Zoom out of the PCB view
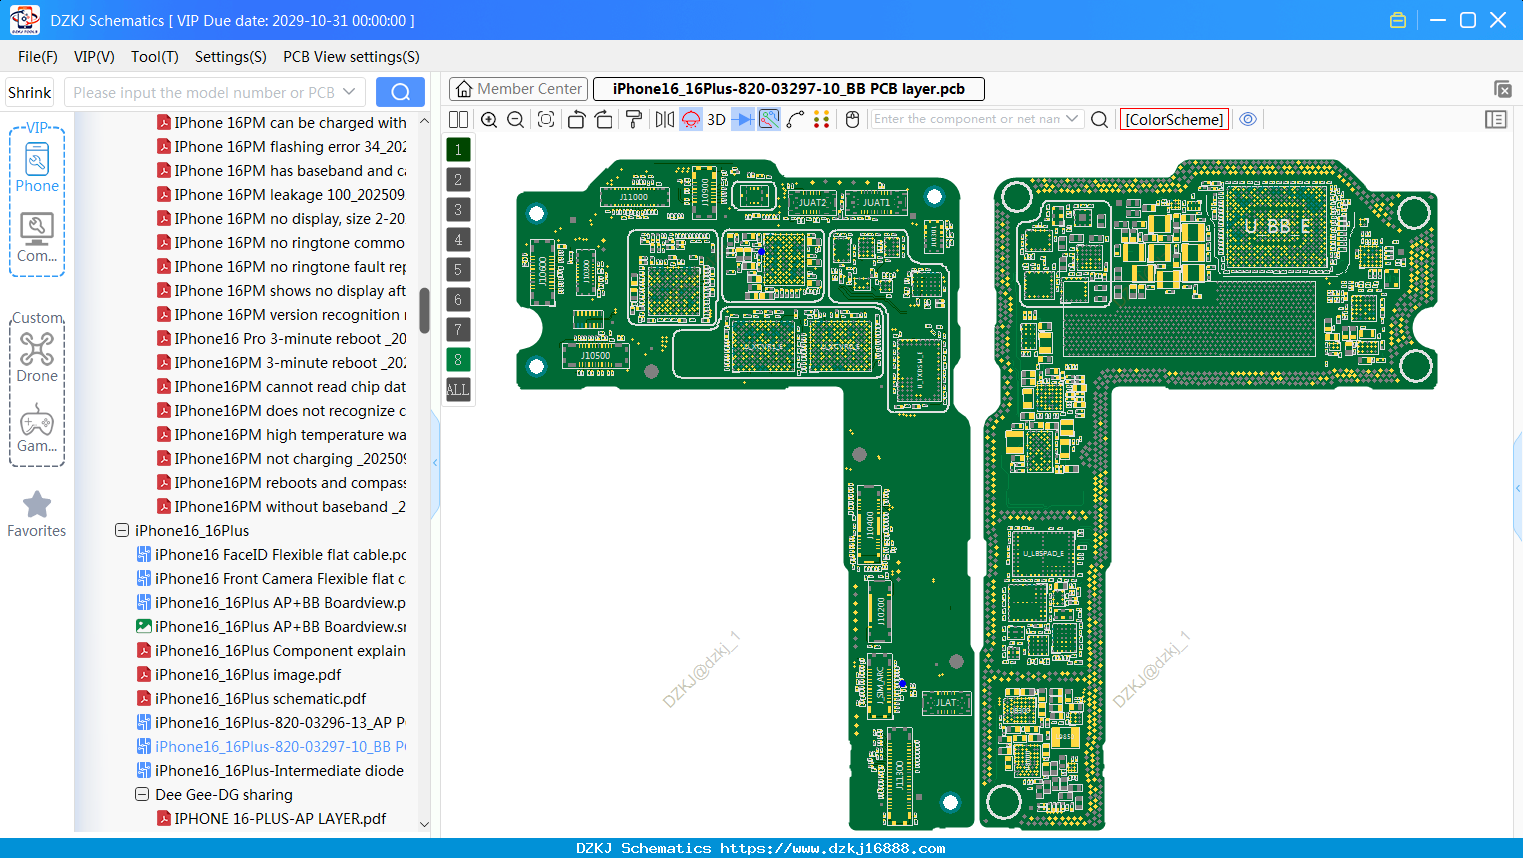Viewport: 1523px width, 858px height. click(516, 119)
